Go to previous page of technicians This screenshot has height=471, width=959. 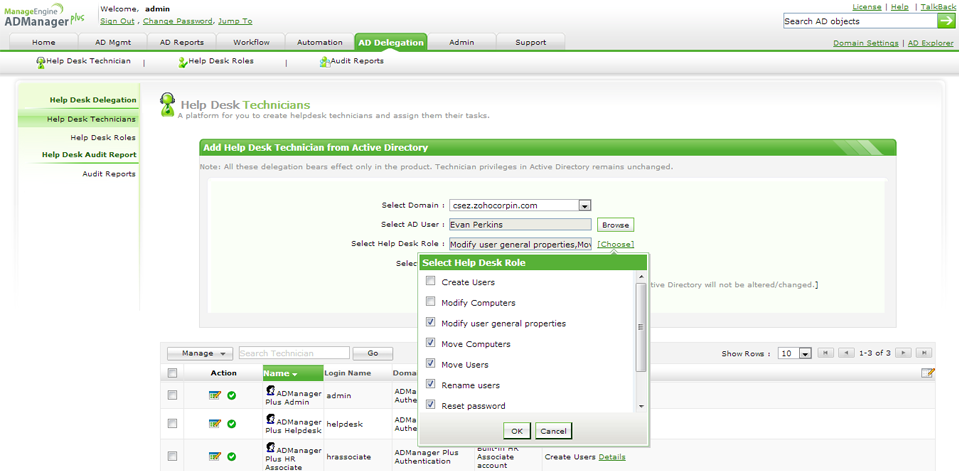846,353
